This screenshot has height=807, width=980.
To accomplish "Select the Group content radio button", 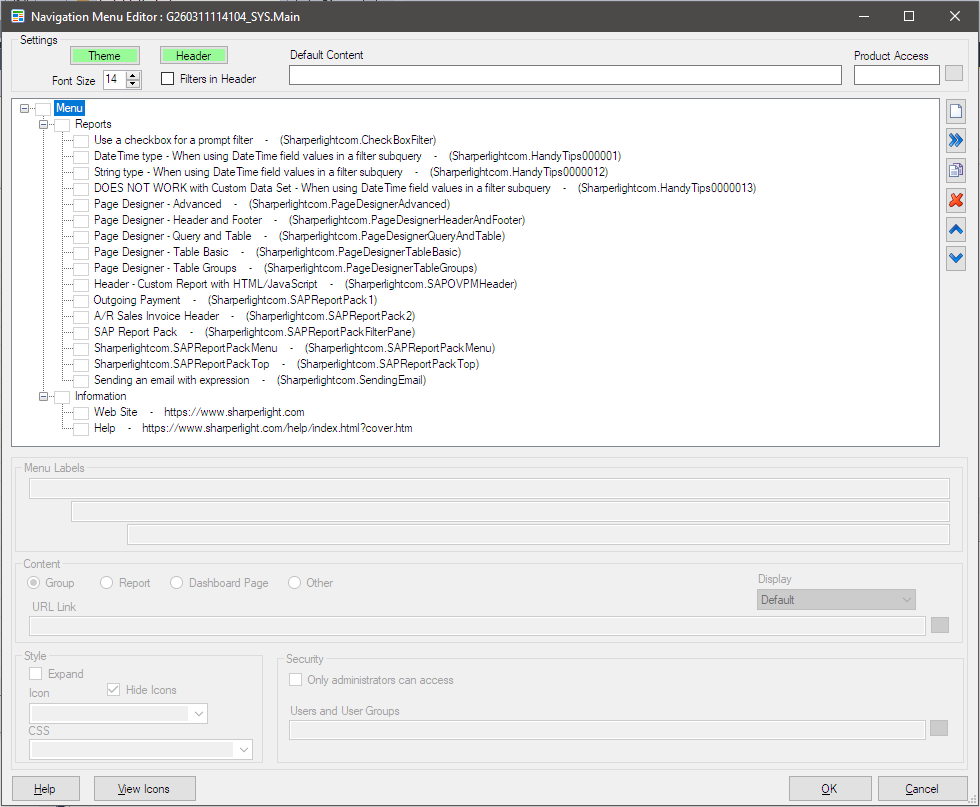I will [x=34, y=583].
